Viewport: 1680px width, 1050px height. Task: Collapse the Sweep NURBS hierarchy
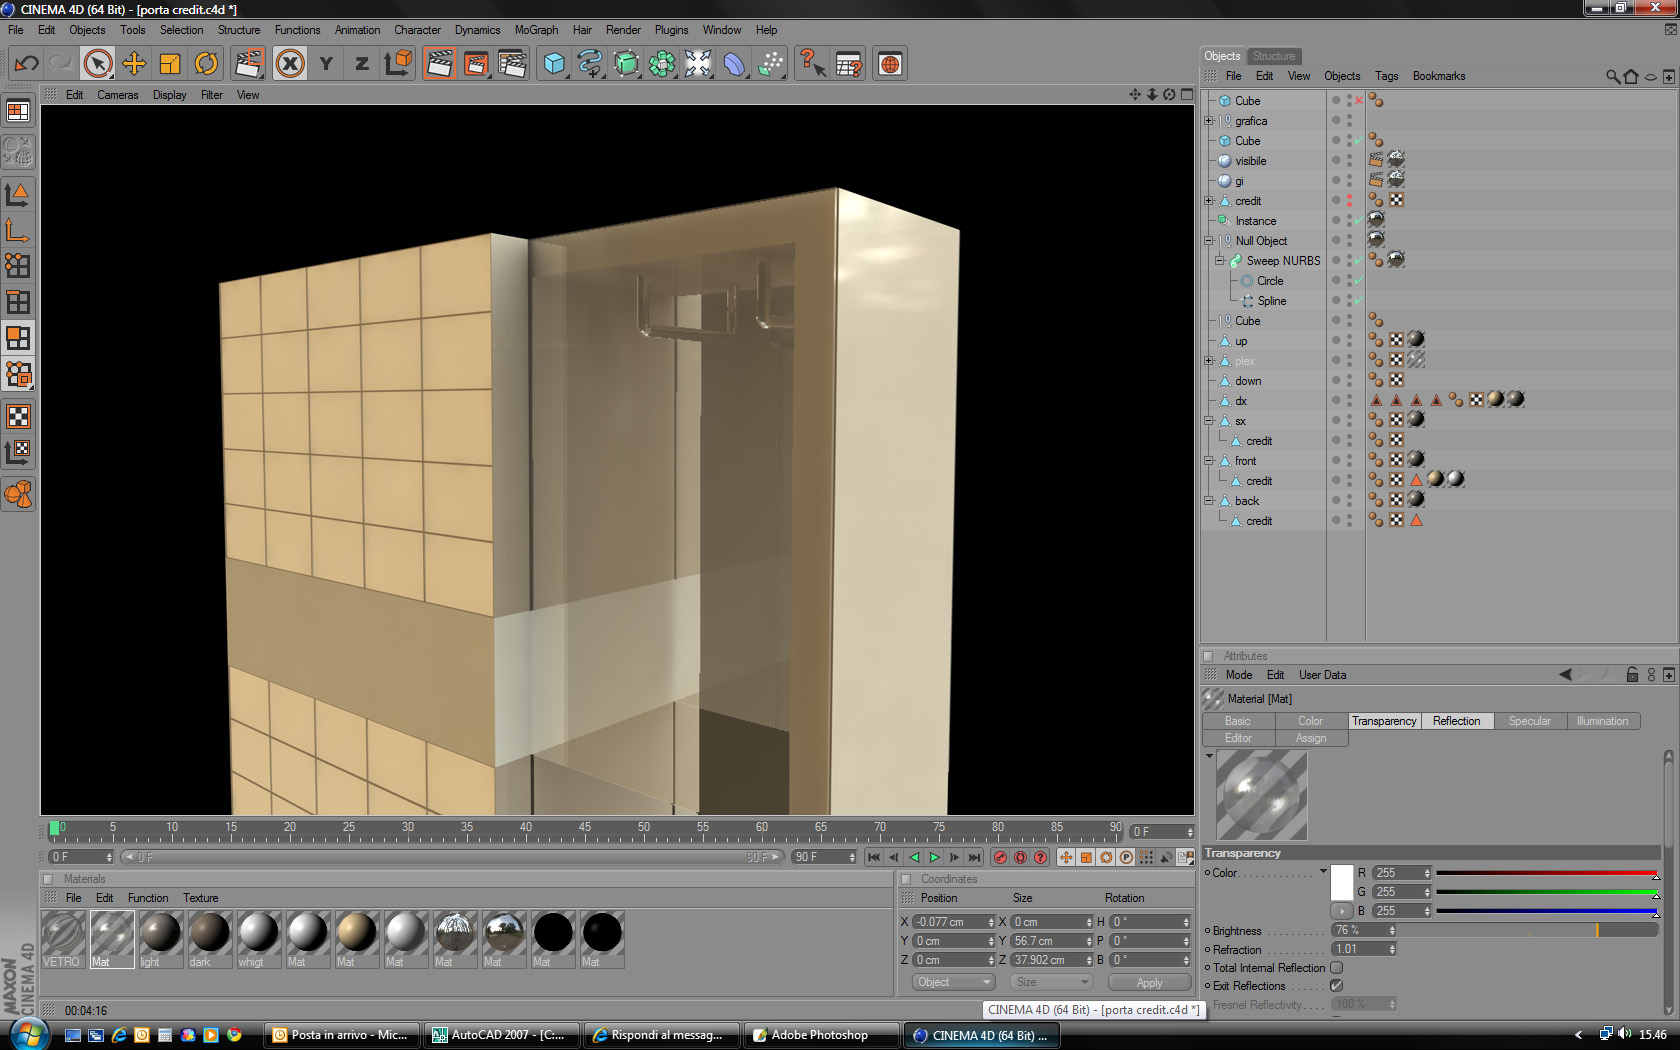point(1220,261)
